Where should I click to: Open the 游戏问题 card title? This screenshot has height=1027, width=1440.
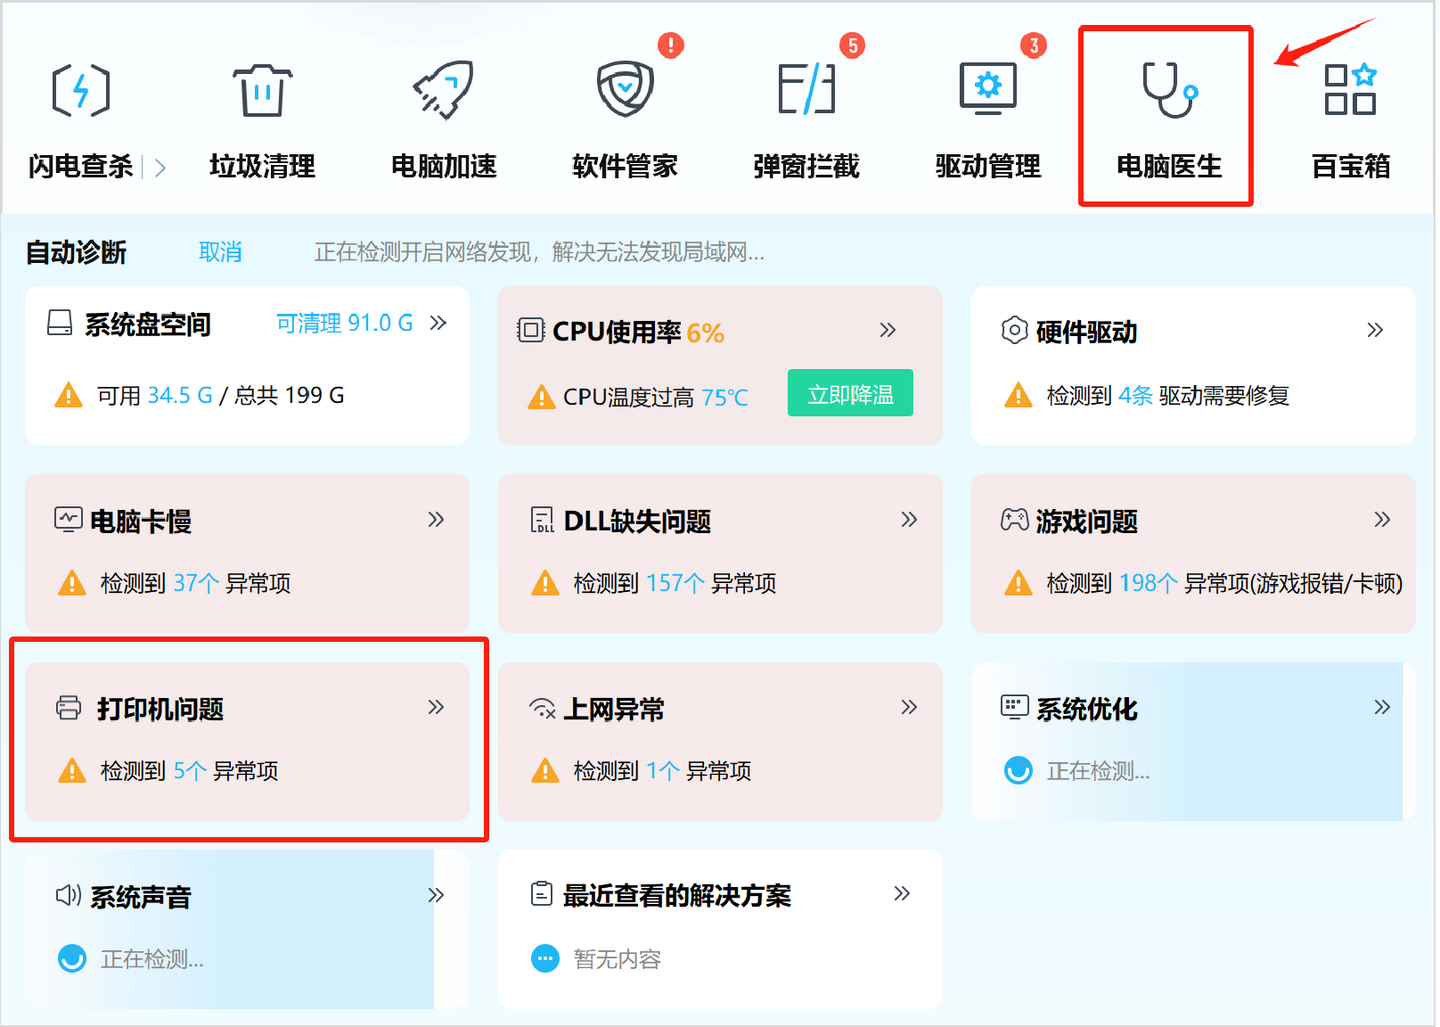pyautogui.click(x=1087, y=521)
